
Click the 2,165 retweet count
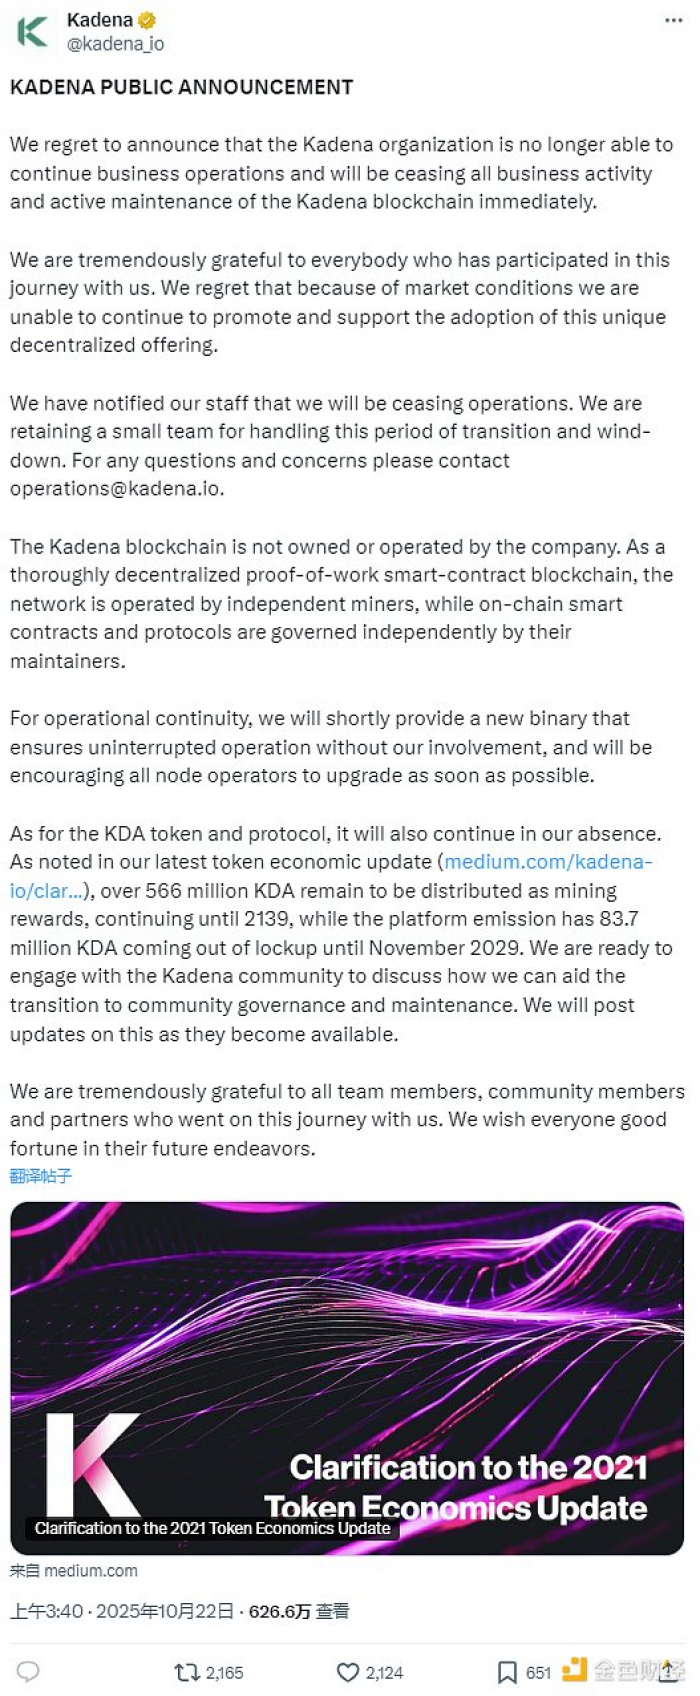click(224, 1672)
